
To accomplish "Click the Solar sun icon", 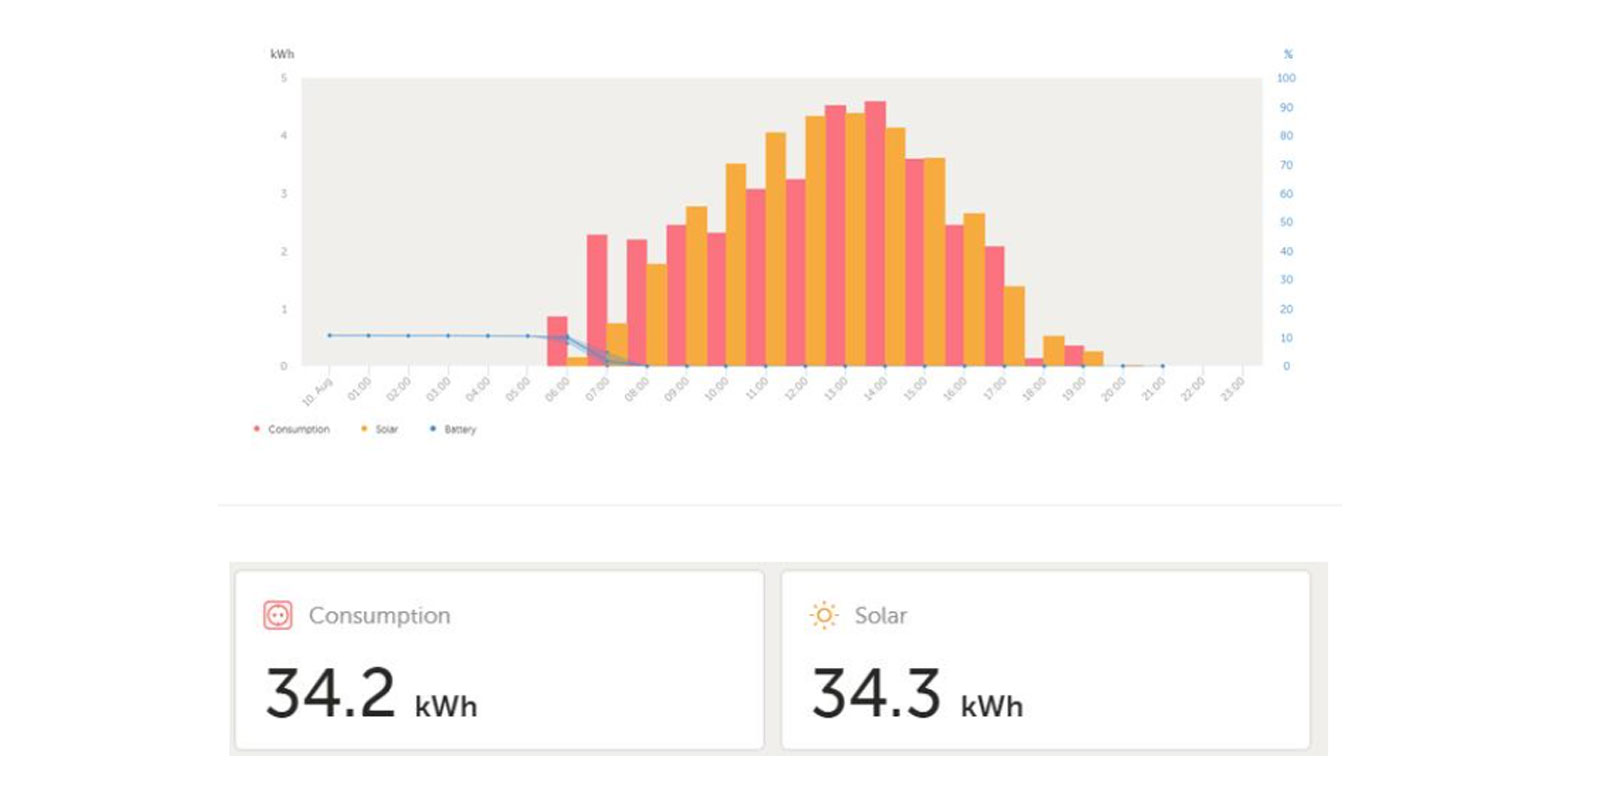I will 823,615.
